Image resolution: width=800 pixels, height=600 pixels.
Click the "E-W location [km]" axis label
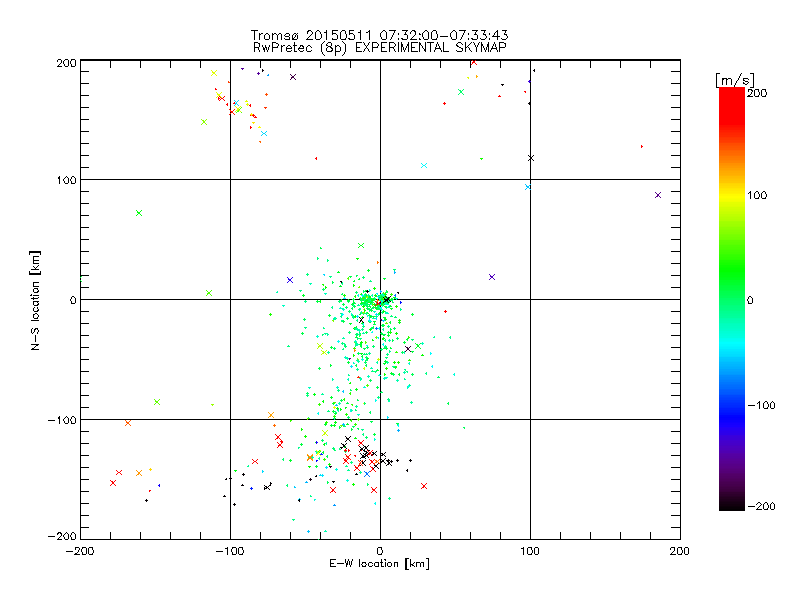tap(379, 564)
